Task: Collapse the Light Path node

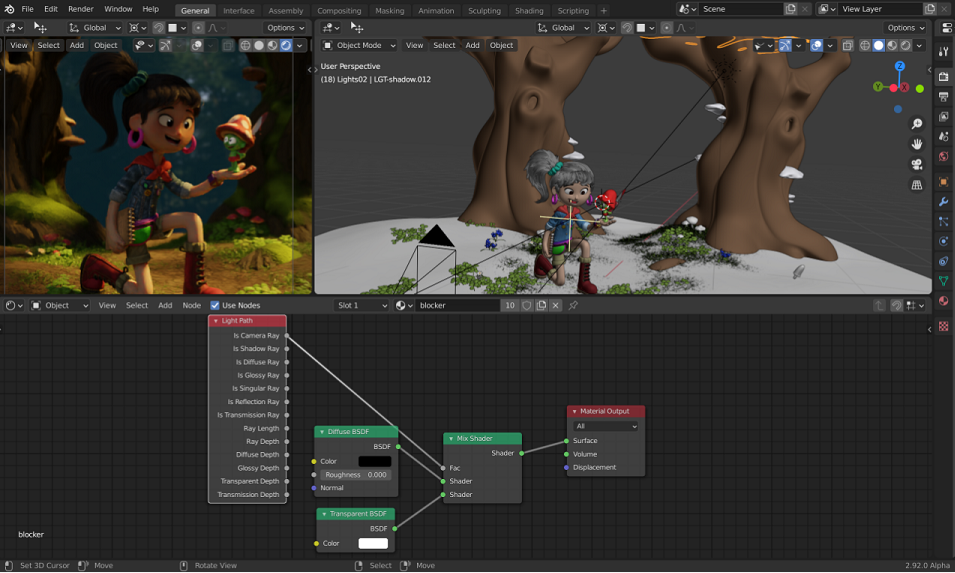Action: [216, 321]
